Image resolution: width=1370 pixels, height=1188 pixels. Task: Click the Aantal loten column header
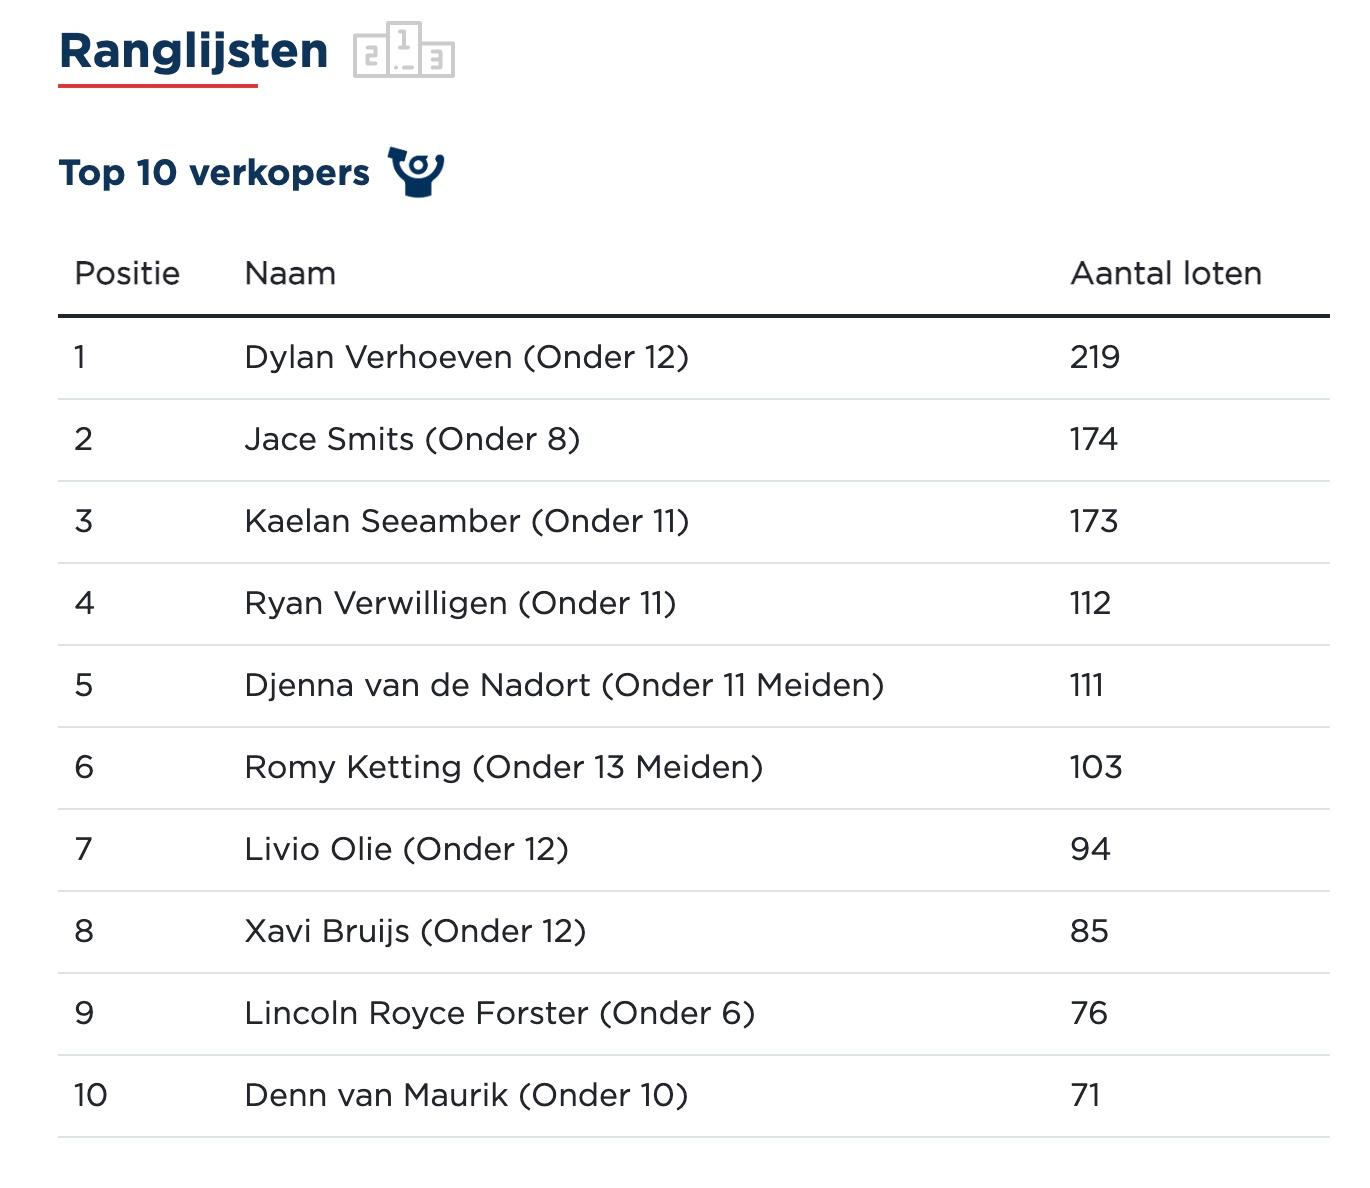tap(1165, 274)
